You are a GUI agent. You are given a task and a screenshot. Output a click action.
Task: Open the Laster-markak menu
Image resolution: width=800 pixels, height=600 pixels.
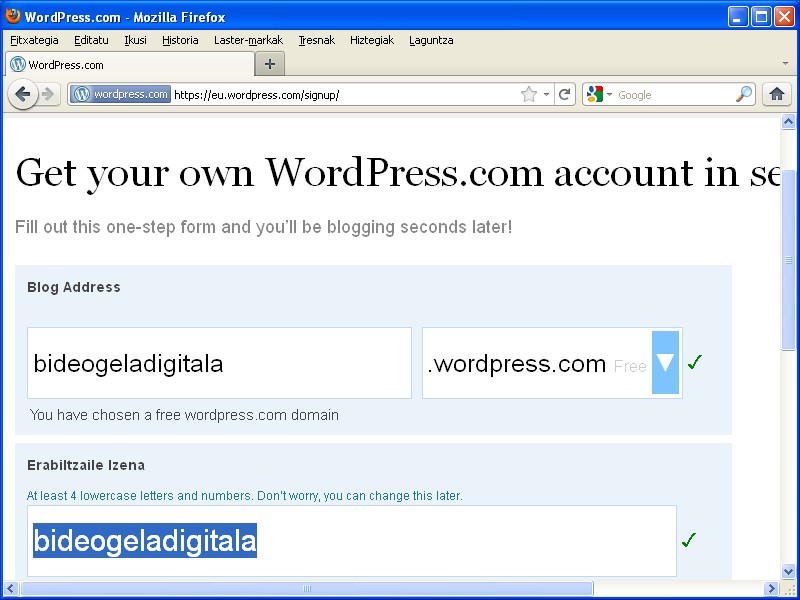click(248, 40)
